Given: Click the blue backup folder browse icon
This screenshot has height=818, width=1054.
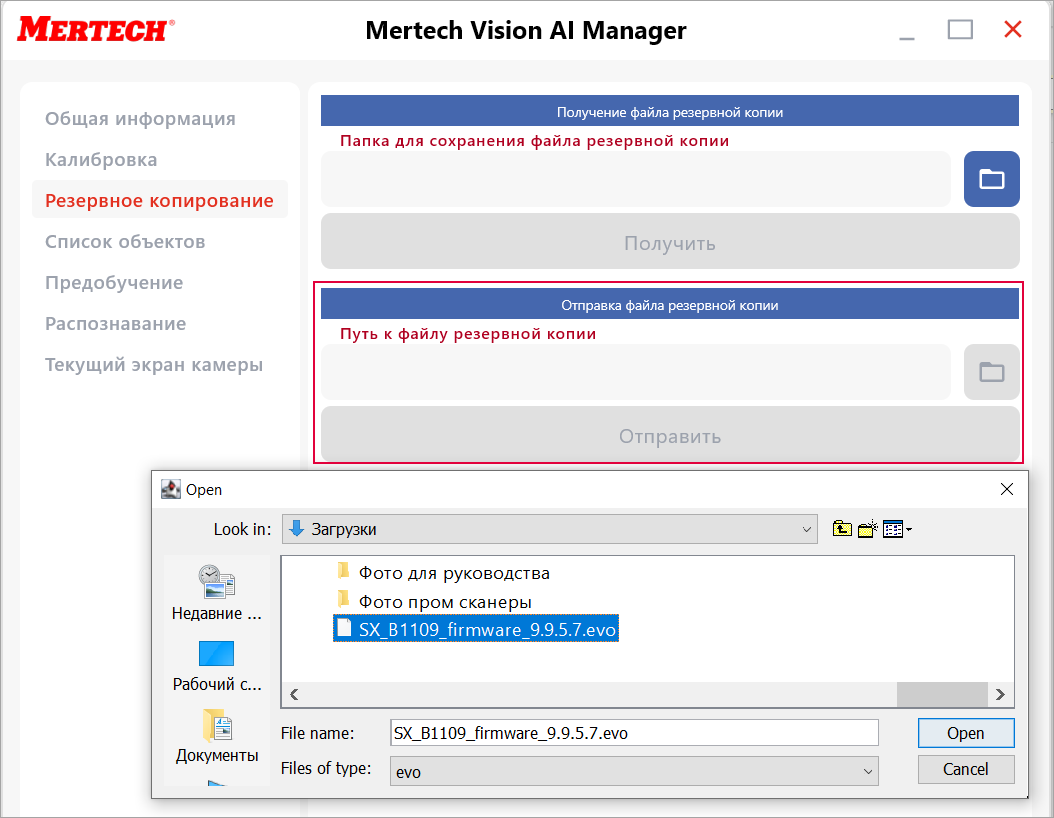Looking at the screenshot, I should point(991,179).
